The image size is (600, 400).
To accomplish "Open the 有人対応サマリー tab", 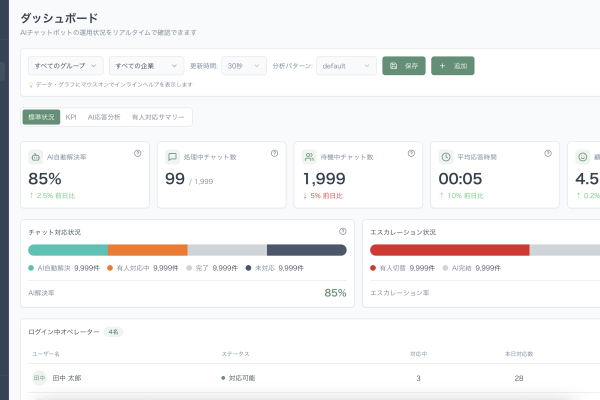I will (x=158, y=117).
